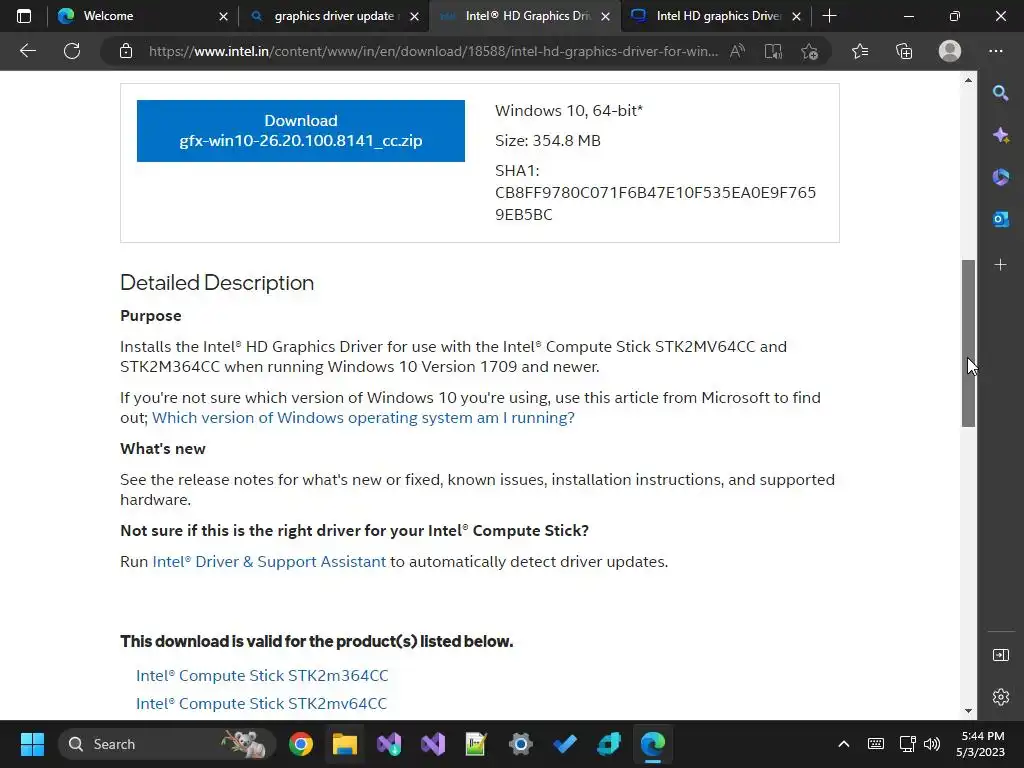Open sidebar settings gear
Viewport: 1024px width, 768px height.
point(1000,697)
